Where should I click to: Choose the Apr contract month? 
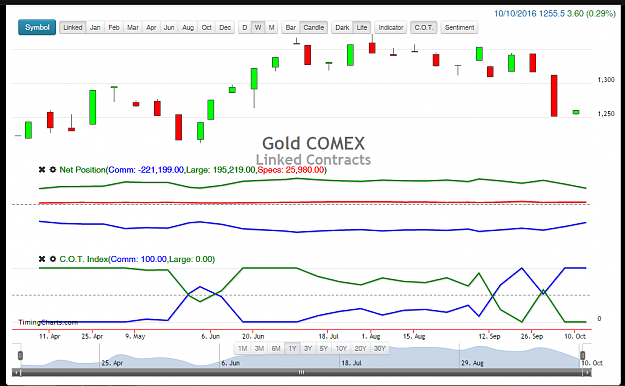[151, 28]
